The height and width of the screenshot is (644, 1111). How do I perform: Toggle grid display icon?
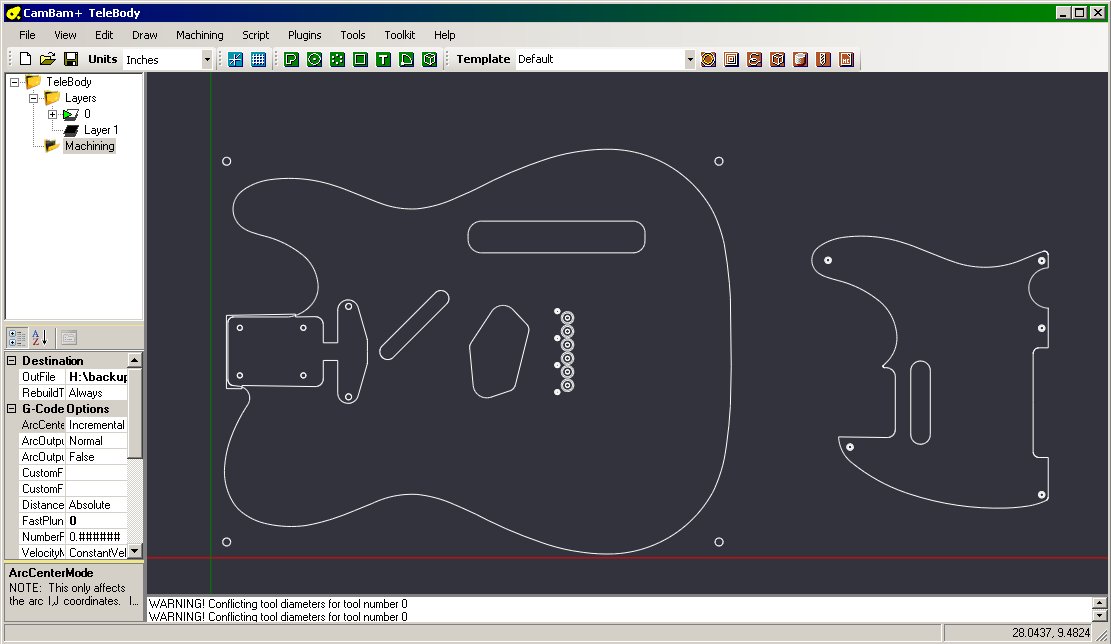(x=258, y=59)
